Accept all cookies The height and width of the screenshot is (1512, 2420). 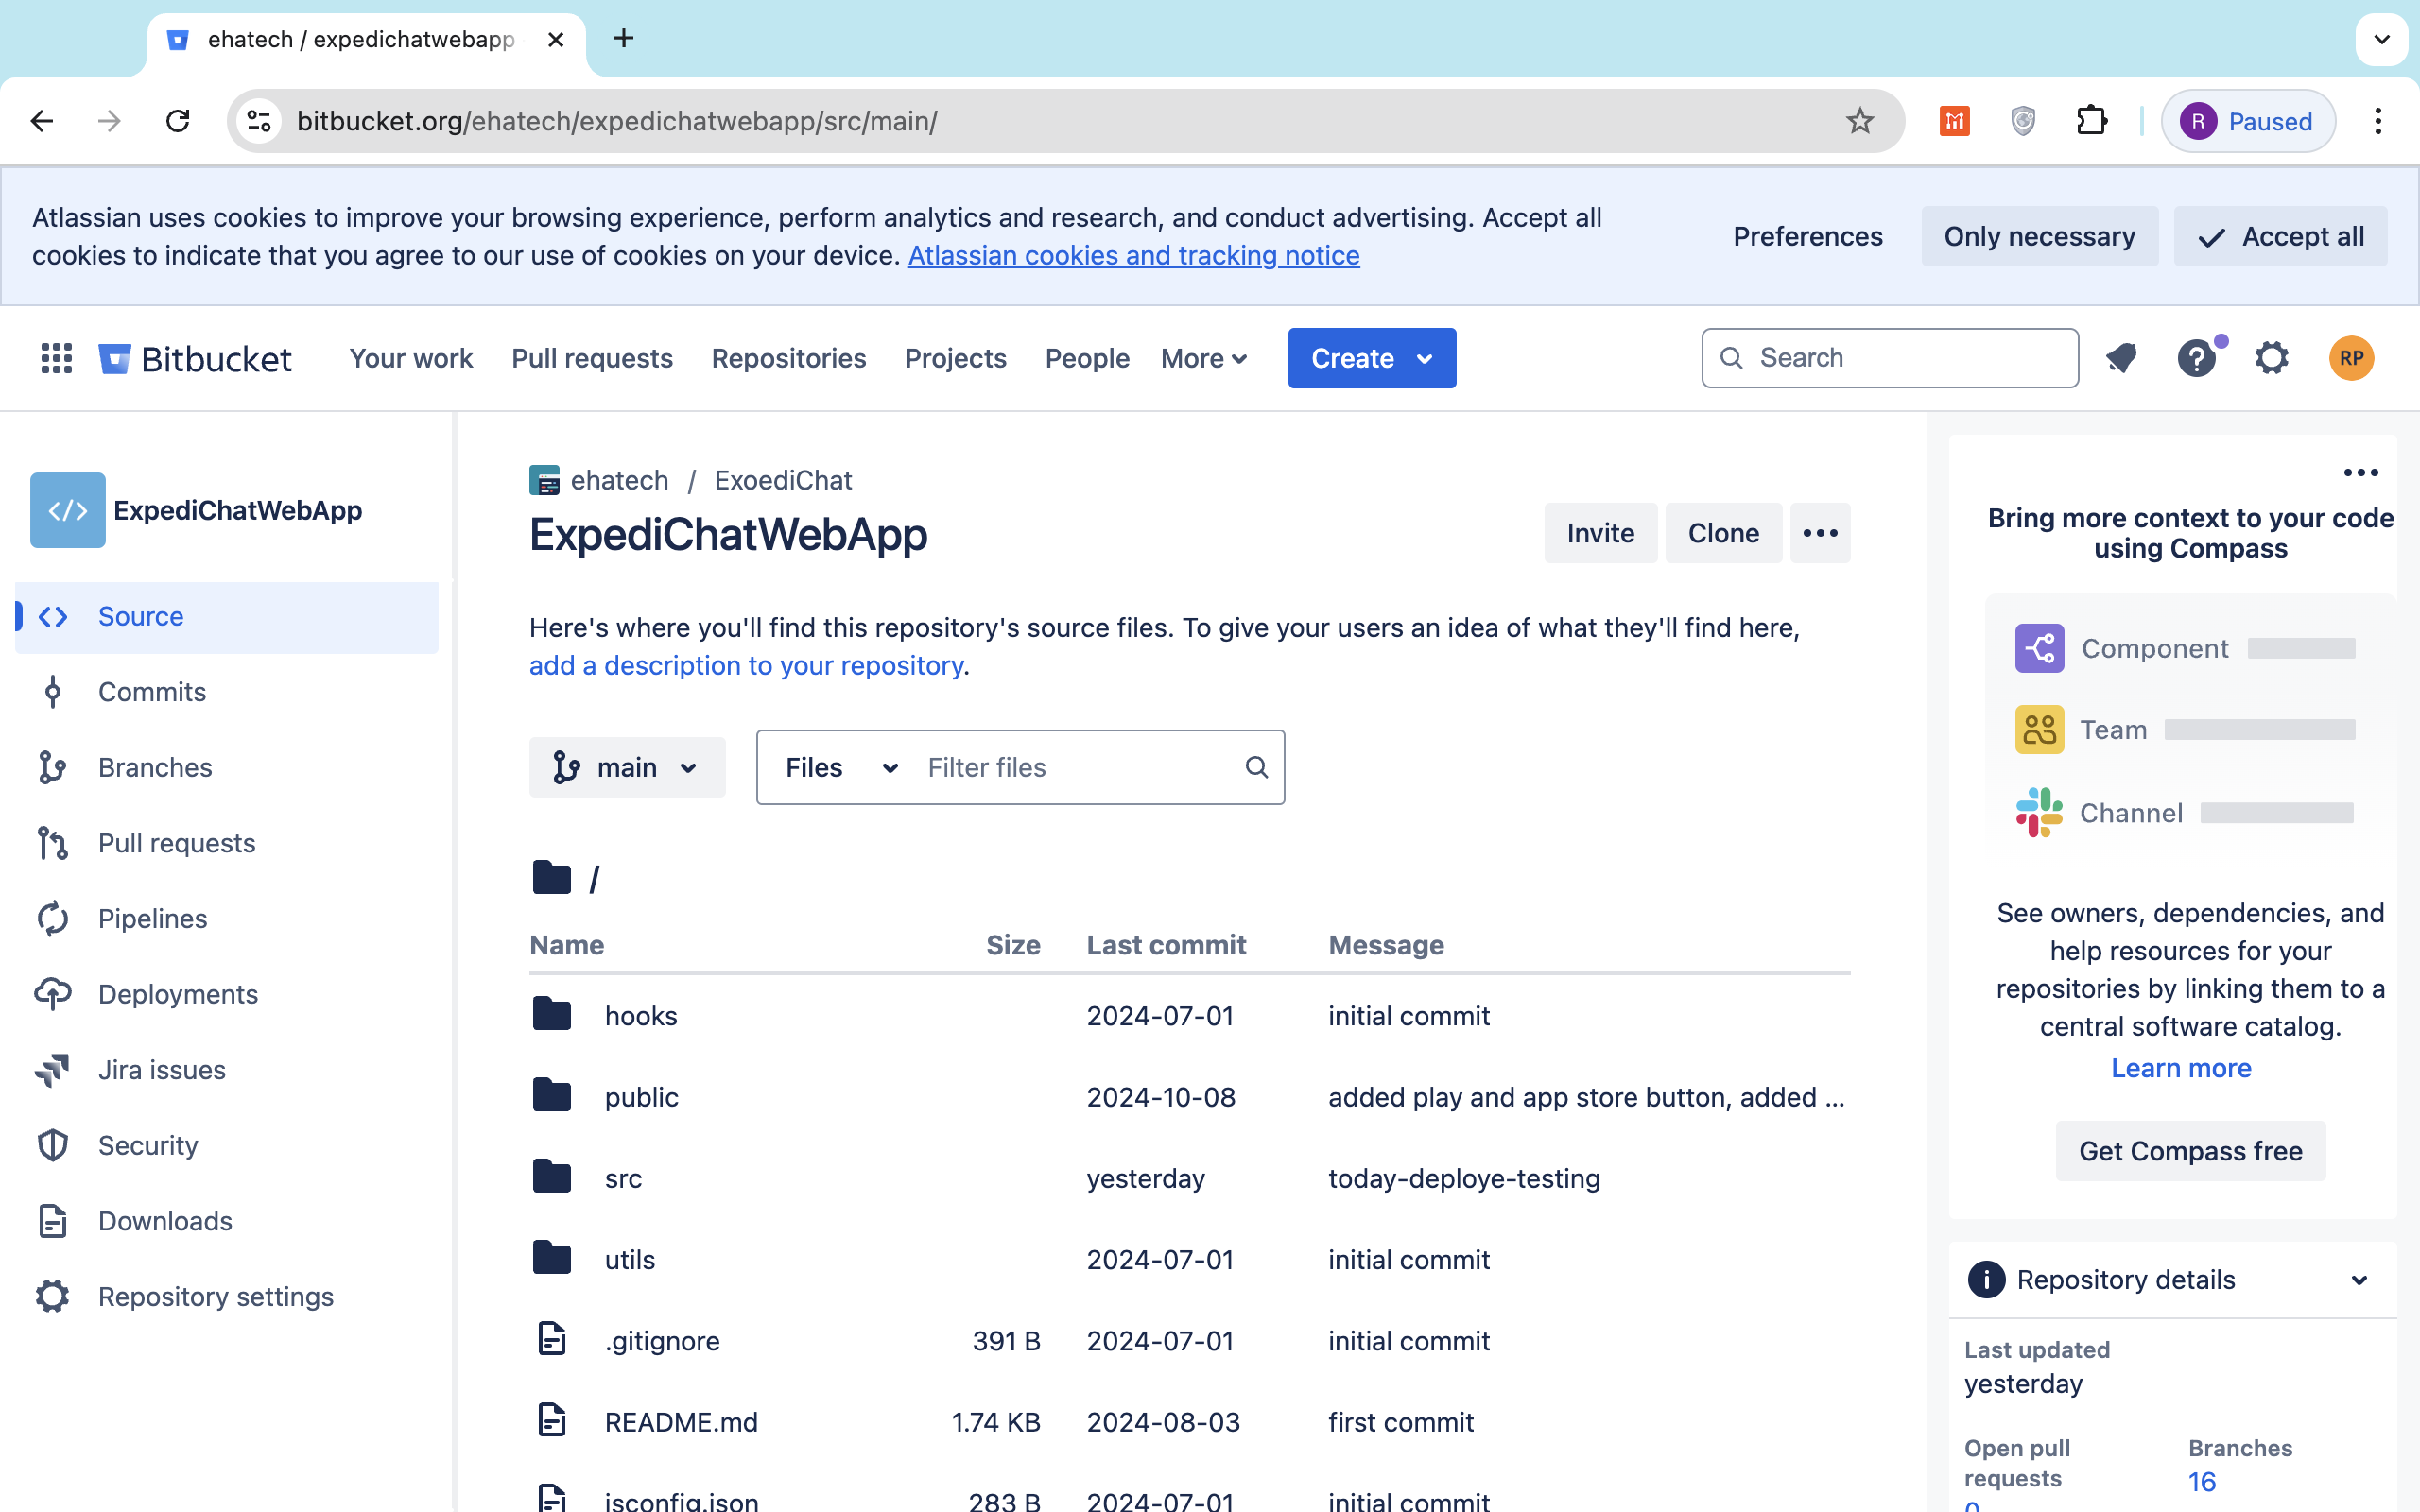click(x=2280, y=236)
